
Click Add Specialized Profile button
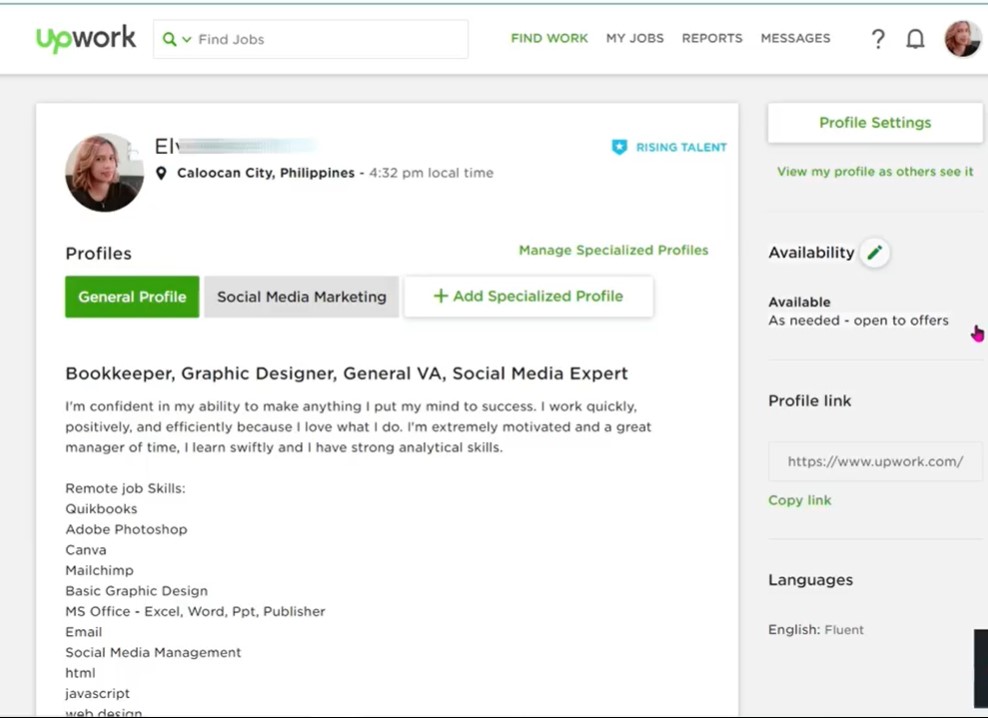(x=528, y=296)
